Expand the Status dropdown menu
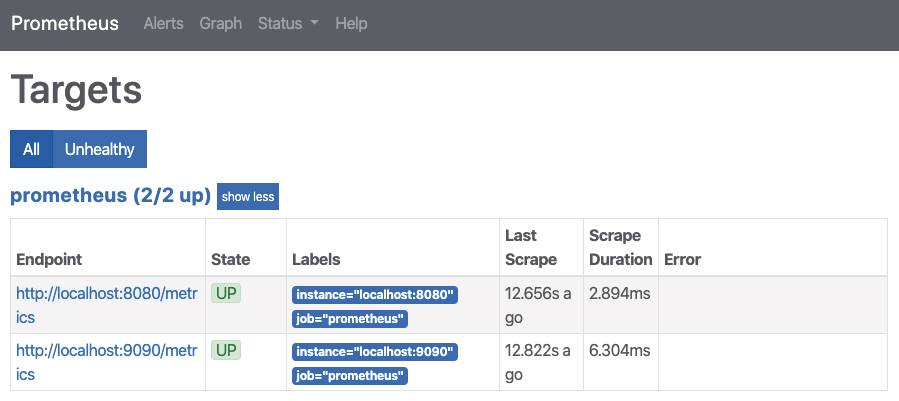Image resolution: width=899 pixels, height=401 pixels. tap(288, 24)
